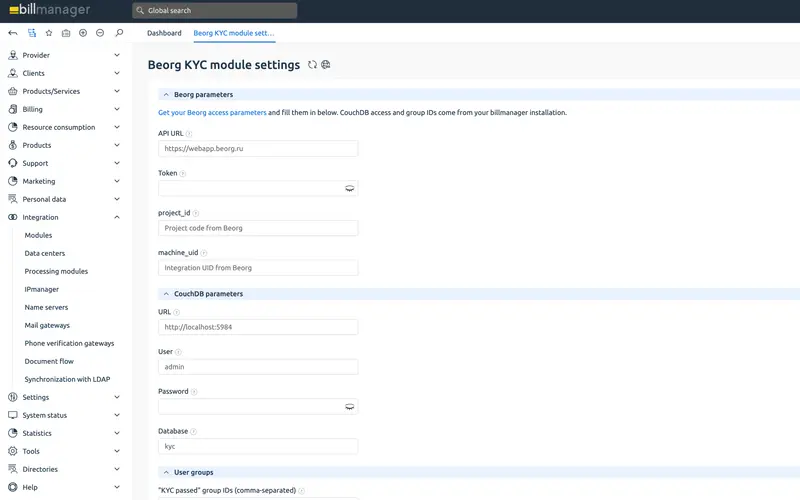Open Synchronization with LDAP menu item
This screenshot has width=800, height=500.
coord(67,379)
